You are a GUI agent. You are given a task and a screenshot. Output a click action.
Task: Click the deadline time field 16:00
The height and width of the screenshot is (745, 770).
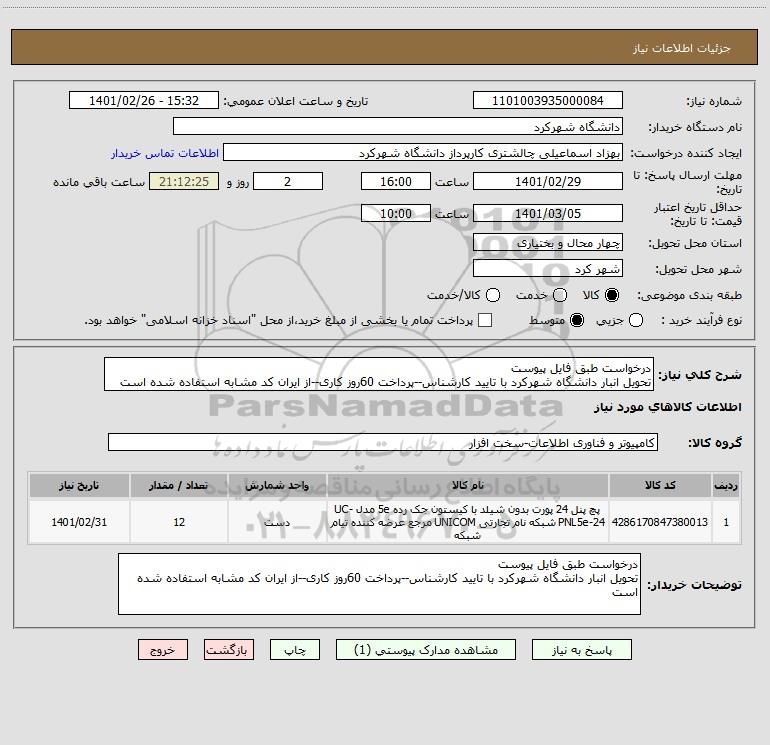pyautogui.click(x=396, y=181)
